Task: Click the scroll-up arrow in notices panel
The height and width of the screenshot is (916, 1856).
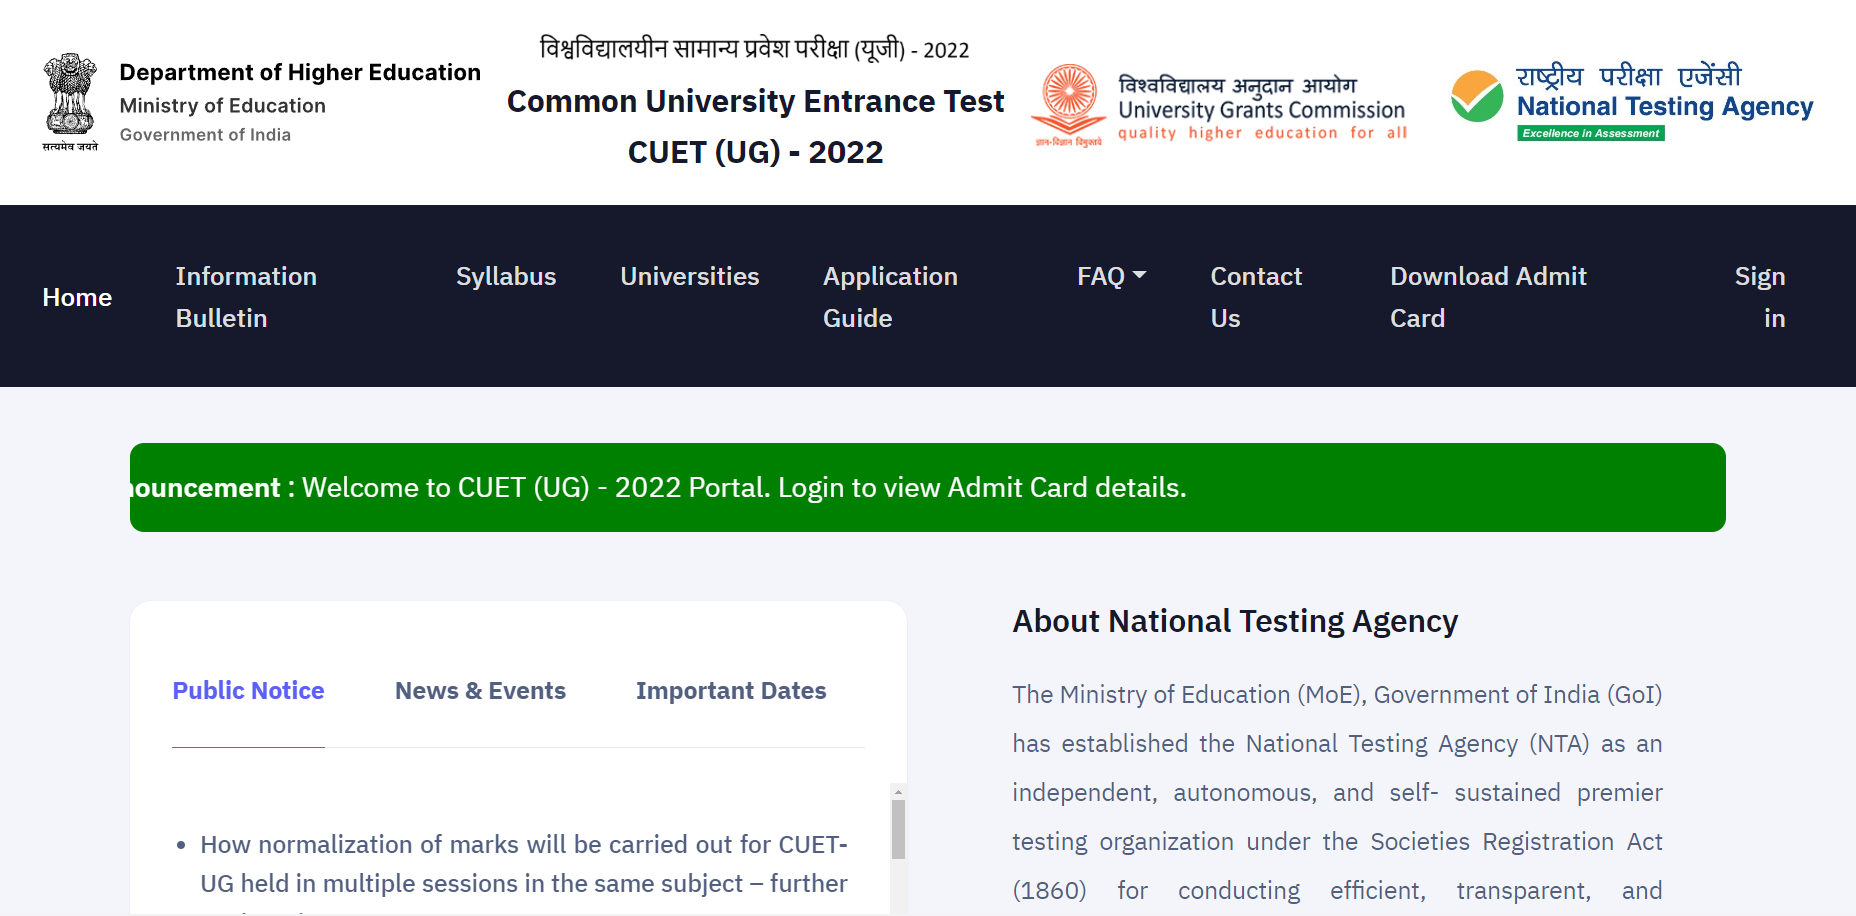Action: (x=898, y=792)
